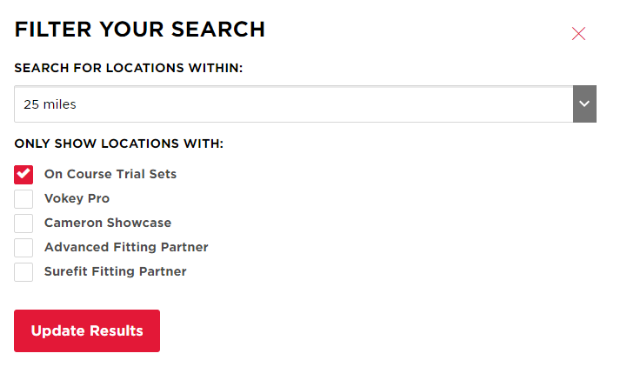
Task: Click the 'Only show locations with' heading
Action: (119, 144)
